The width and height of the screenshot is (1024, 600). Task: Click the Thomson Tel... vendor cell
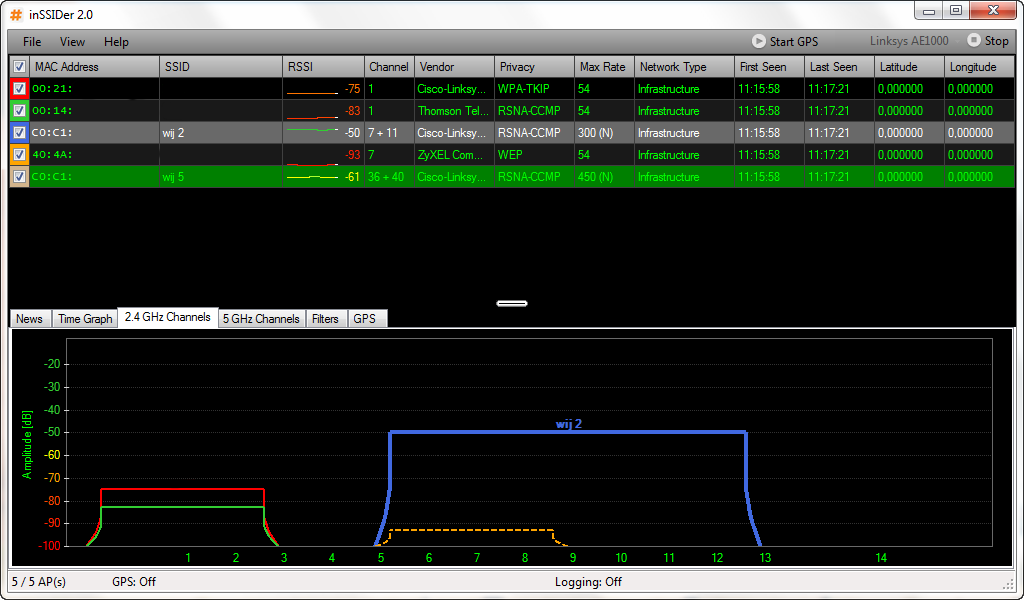pyautogui.click(x=455, y=111)
